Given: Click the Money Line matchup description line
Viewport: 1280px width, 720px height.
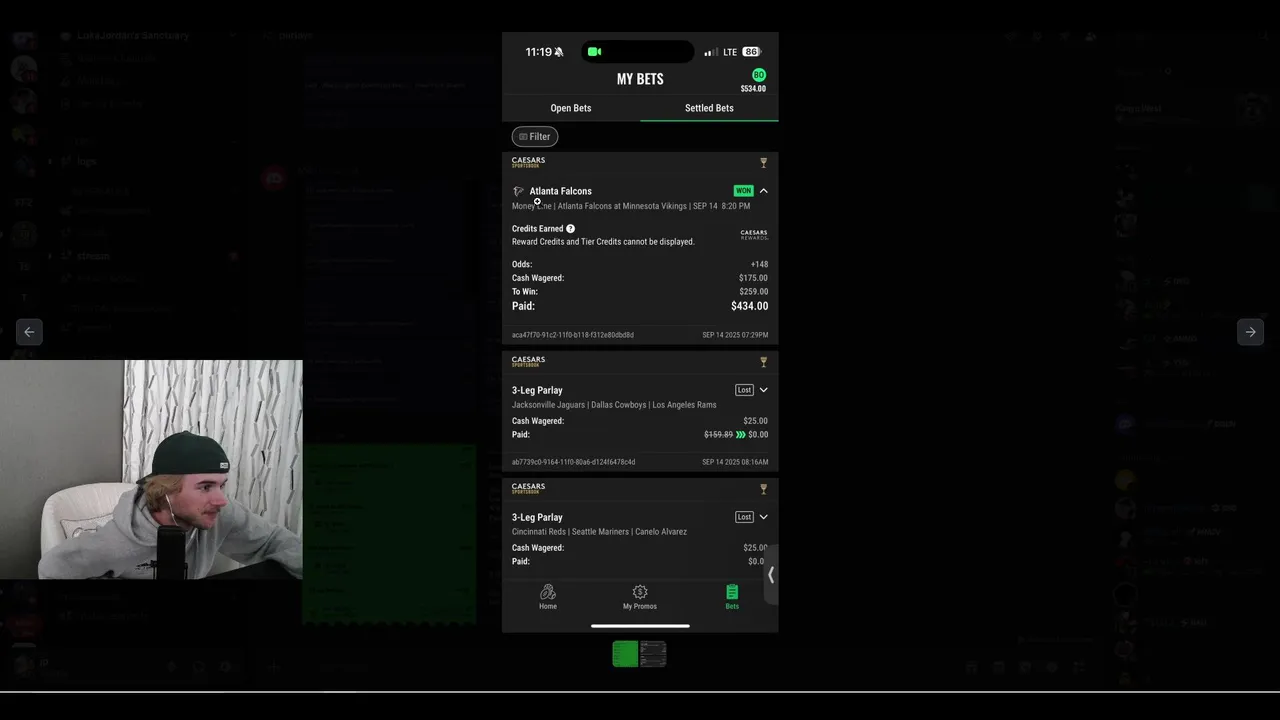Looking at the screenshot, I should pyautogui.click(x=631, y=206).
